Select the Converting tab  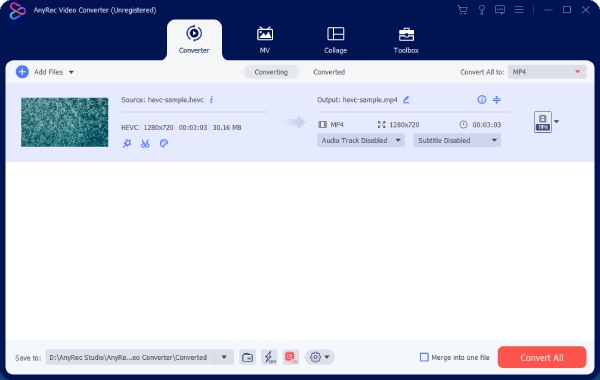(271, 72)
